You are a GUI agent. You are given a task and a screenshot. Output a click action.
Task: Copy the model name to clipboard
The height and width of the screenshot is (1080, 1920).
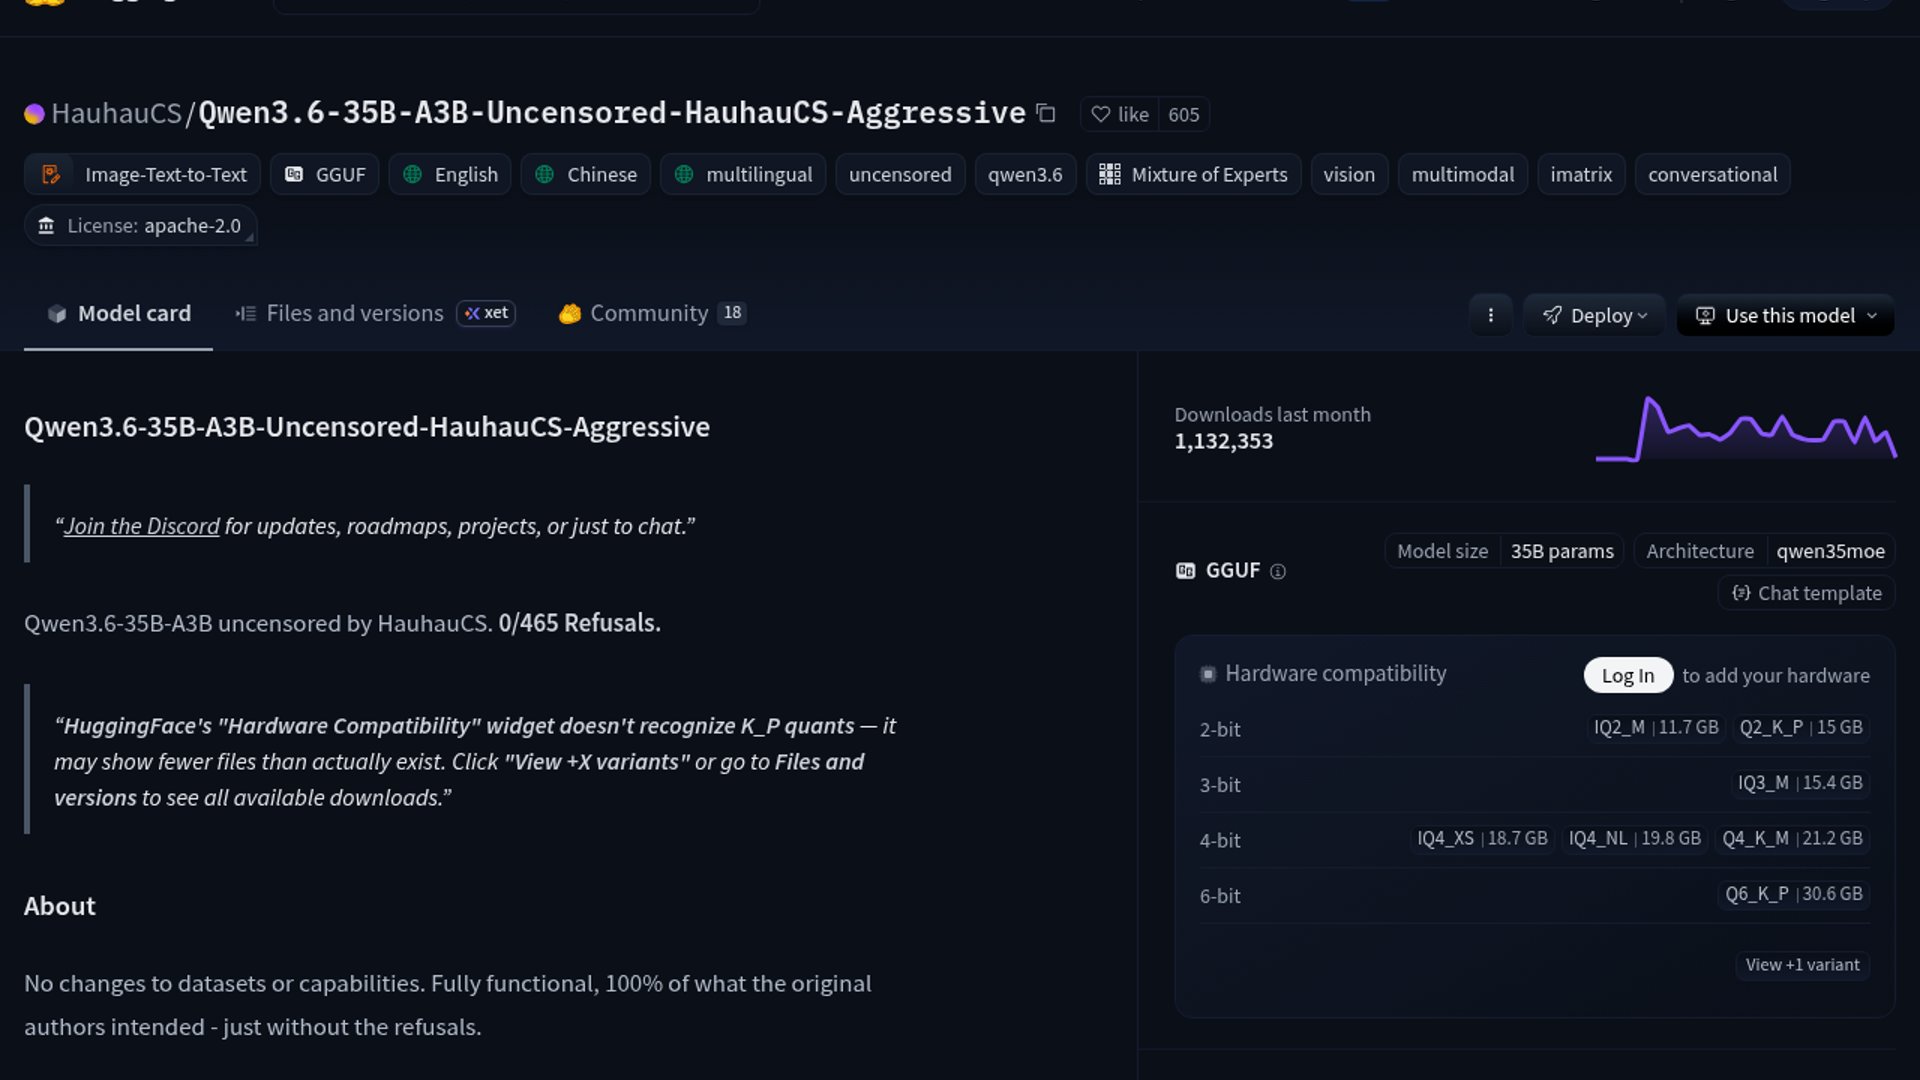click(x=1046, y=113)
